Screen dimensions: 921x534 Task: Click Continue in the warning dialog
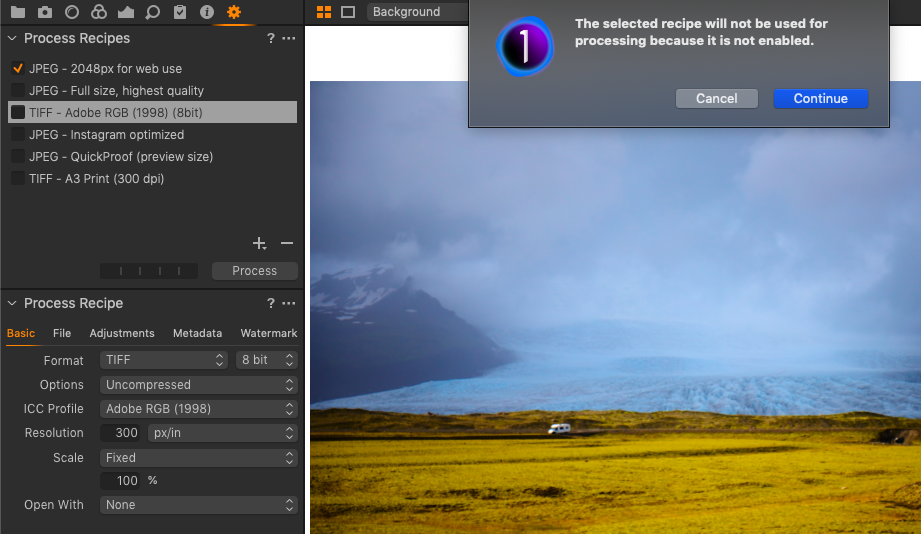821,99
